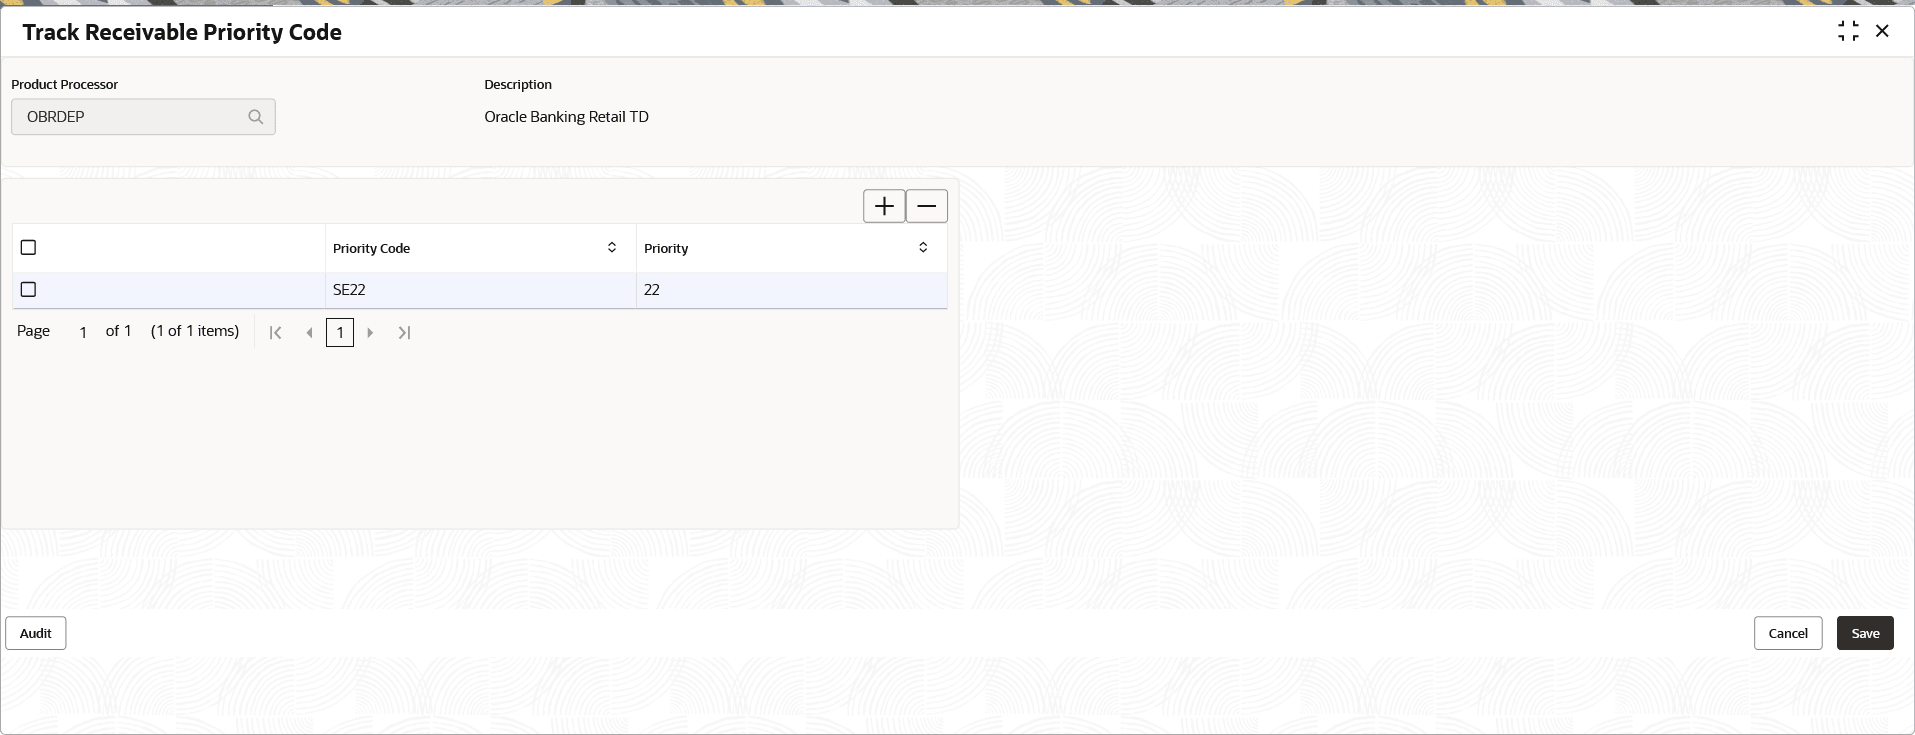Close the Track Receivable Priority Code window
This screenshot has height=735, width=1915.
point(1882,31)
